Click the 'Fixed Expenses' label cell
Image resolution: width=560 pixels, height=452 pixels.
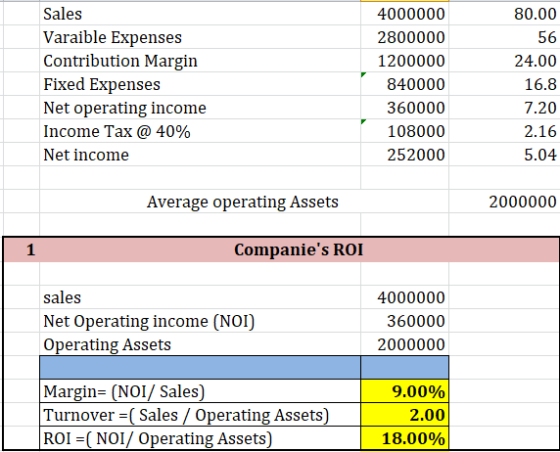(x=200, y=84)
